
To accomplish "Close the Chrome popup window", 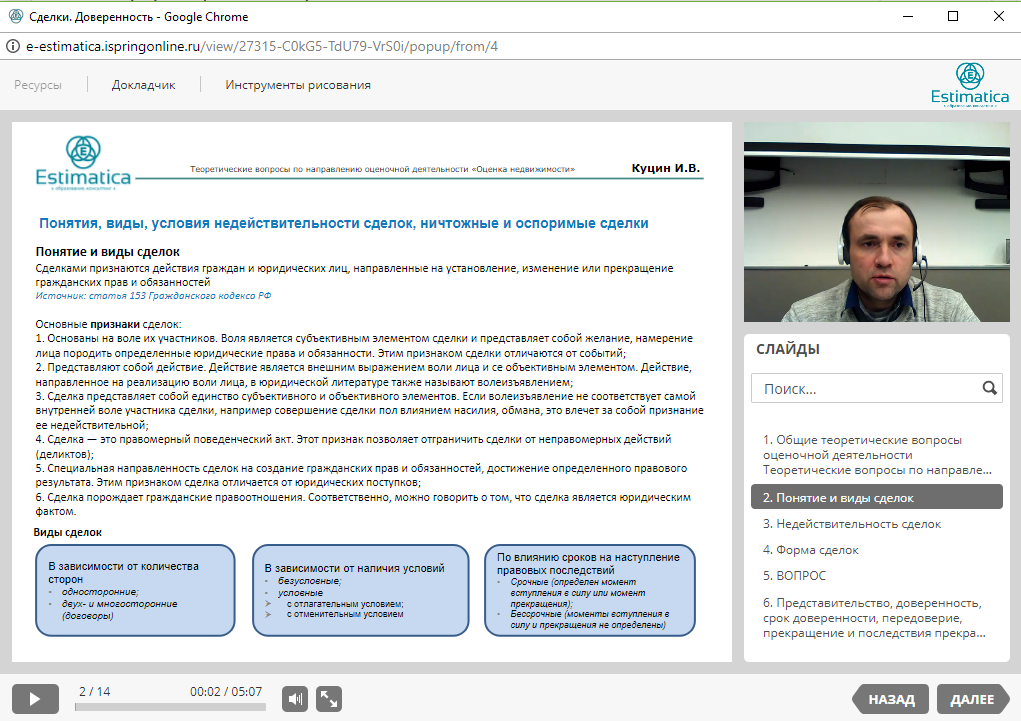I will tap(998, 16).
